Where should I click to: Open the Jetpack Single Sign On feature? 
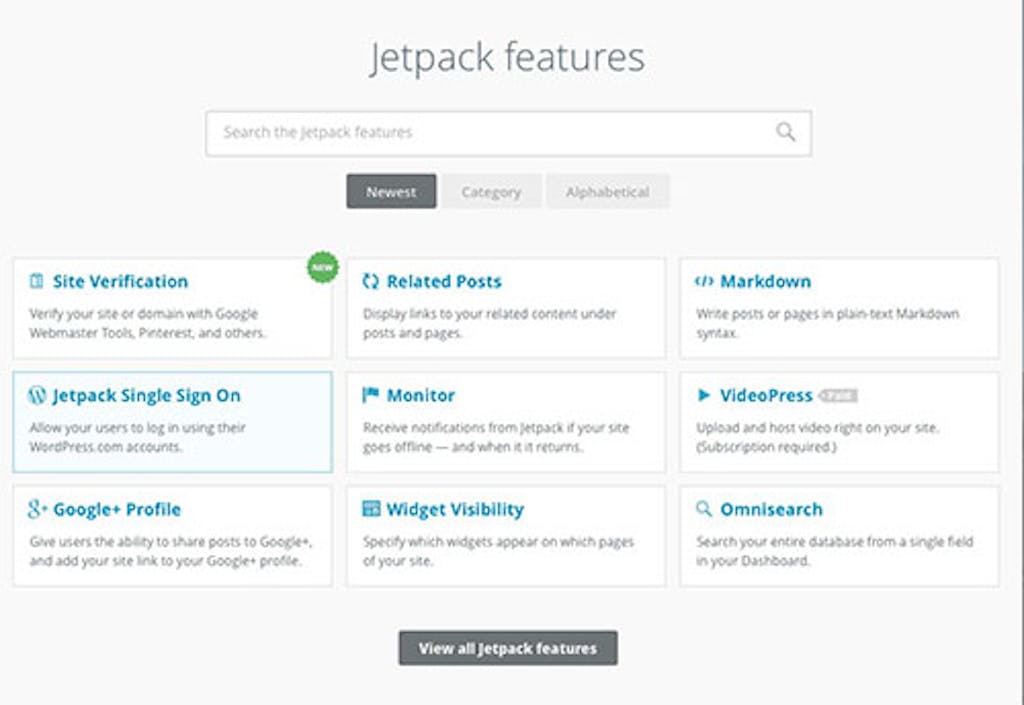172,421
